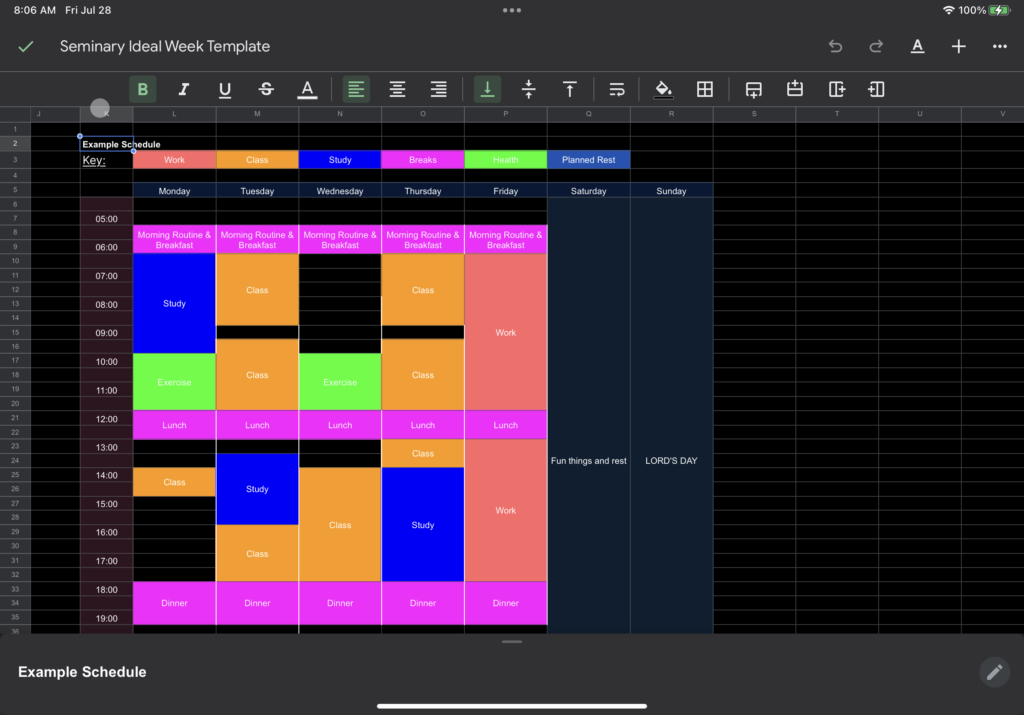Image resolution: width=1024 pixels, height=715 pixels.
Task: Apply strikethrough formatting
Action: coord(266,89)
